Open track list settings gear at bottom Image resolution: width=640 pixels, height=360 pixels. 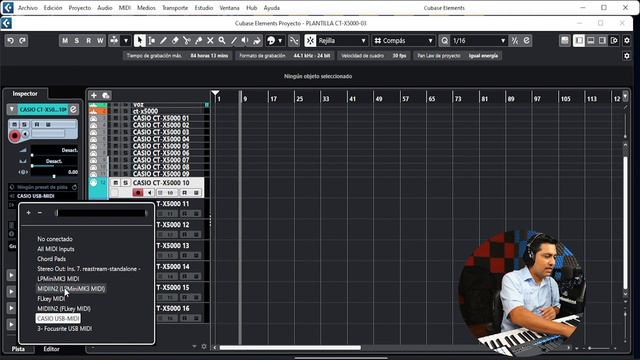[x=204, y=347]
